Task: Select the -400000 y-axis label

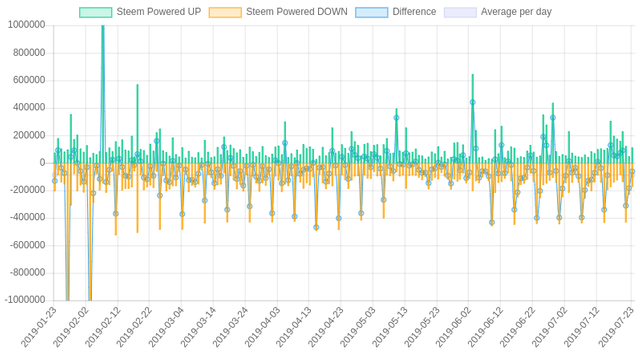Action: [27, 218]
